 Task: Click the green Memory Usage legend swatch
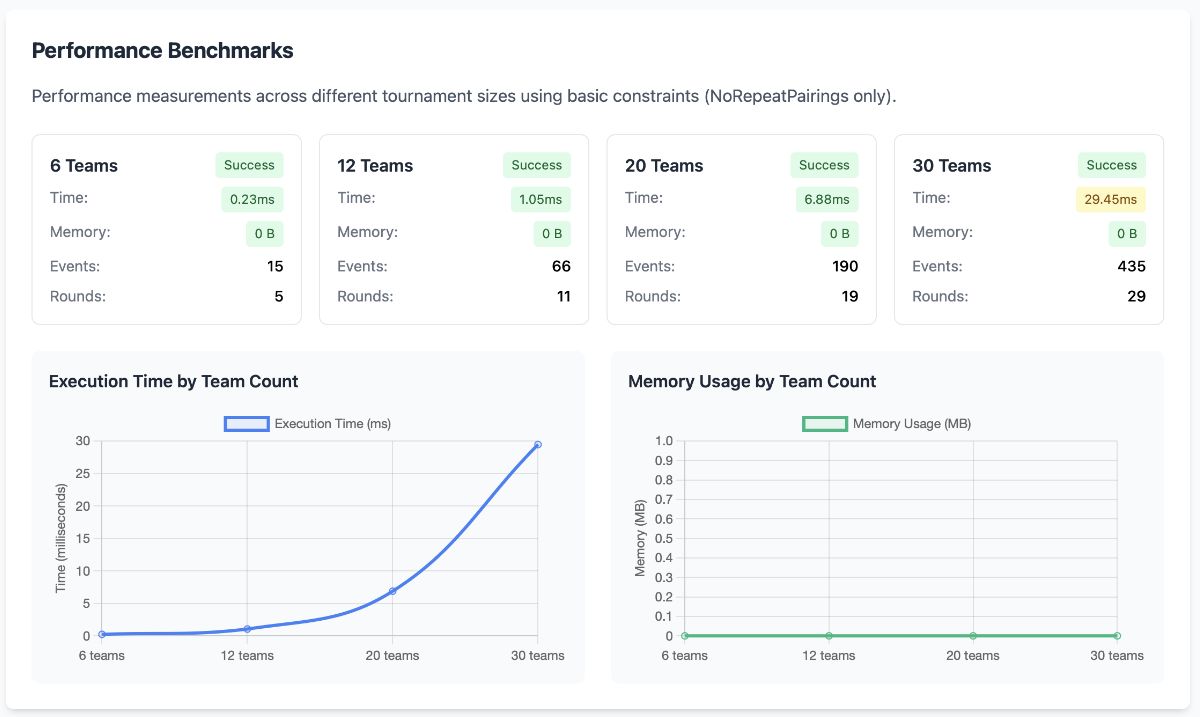825,424
